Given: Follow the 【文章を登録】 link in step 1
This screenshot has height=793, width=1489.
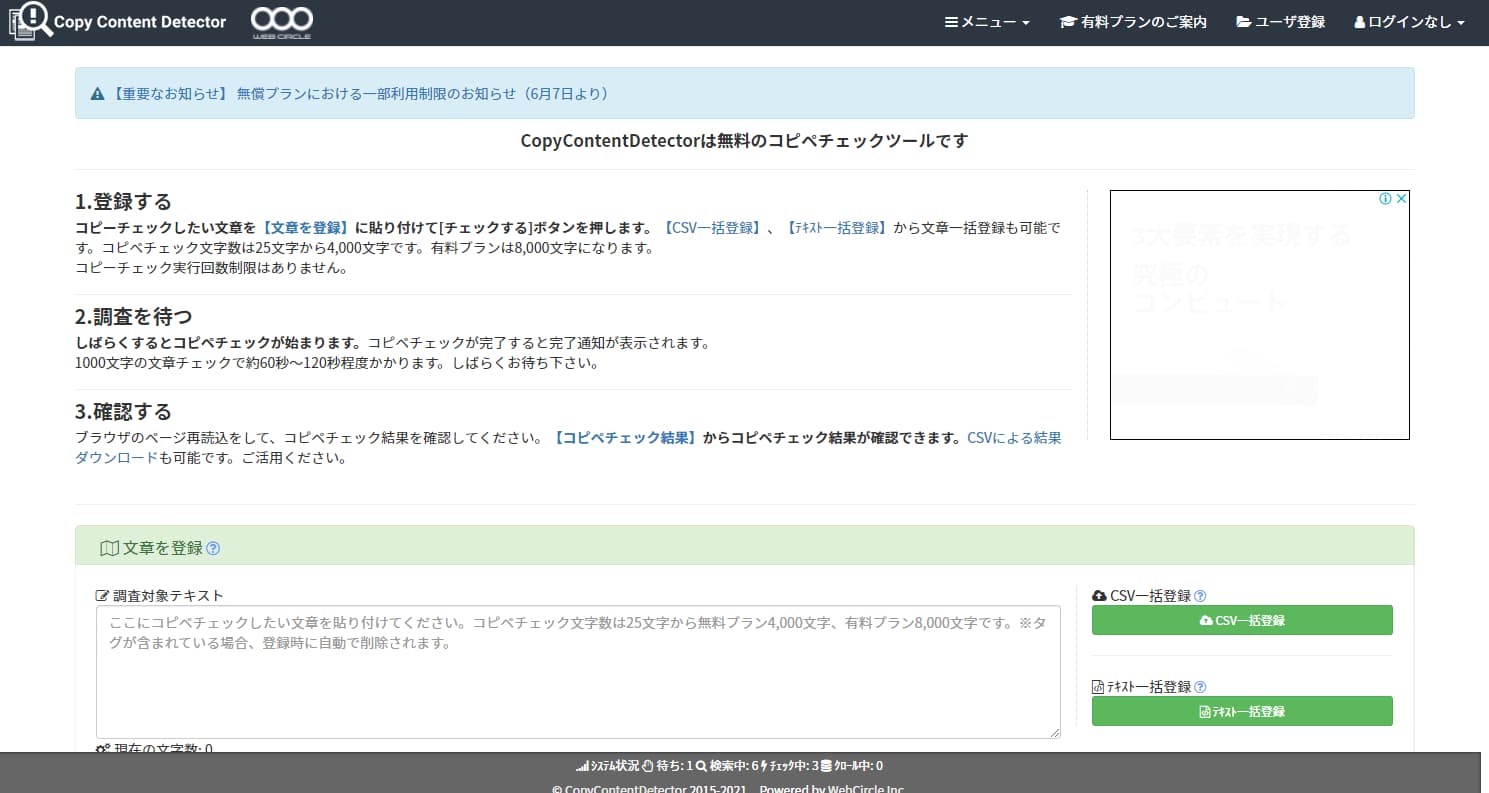Looking at the screenshot, I should point(305,227).
